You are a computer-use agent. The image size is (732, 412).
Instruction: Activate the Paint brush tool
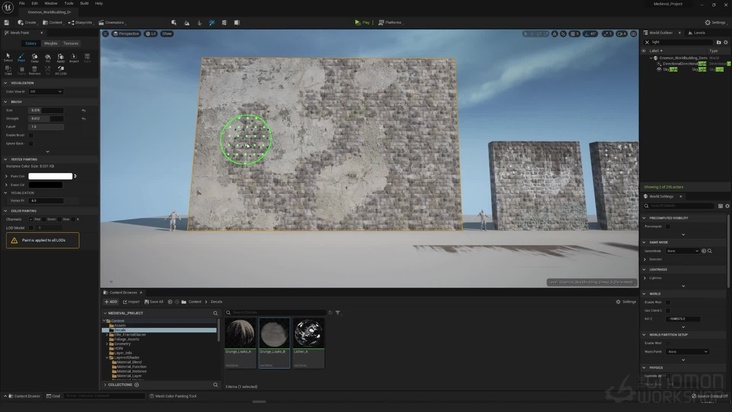pyautogui.click(x=21, y=57)
